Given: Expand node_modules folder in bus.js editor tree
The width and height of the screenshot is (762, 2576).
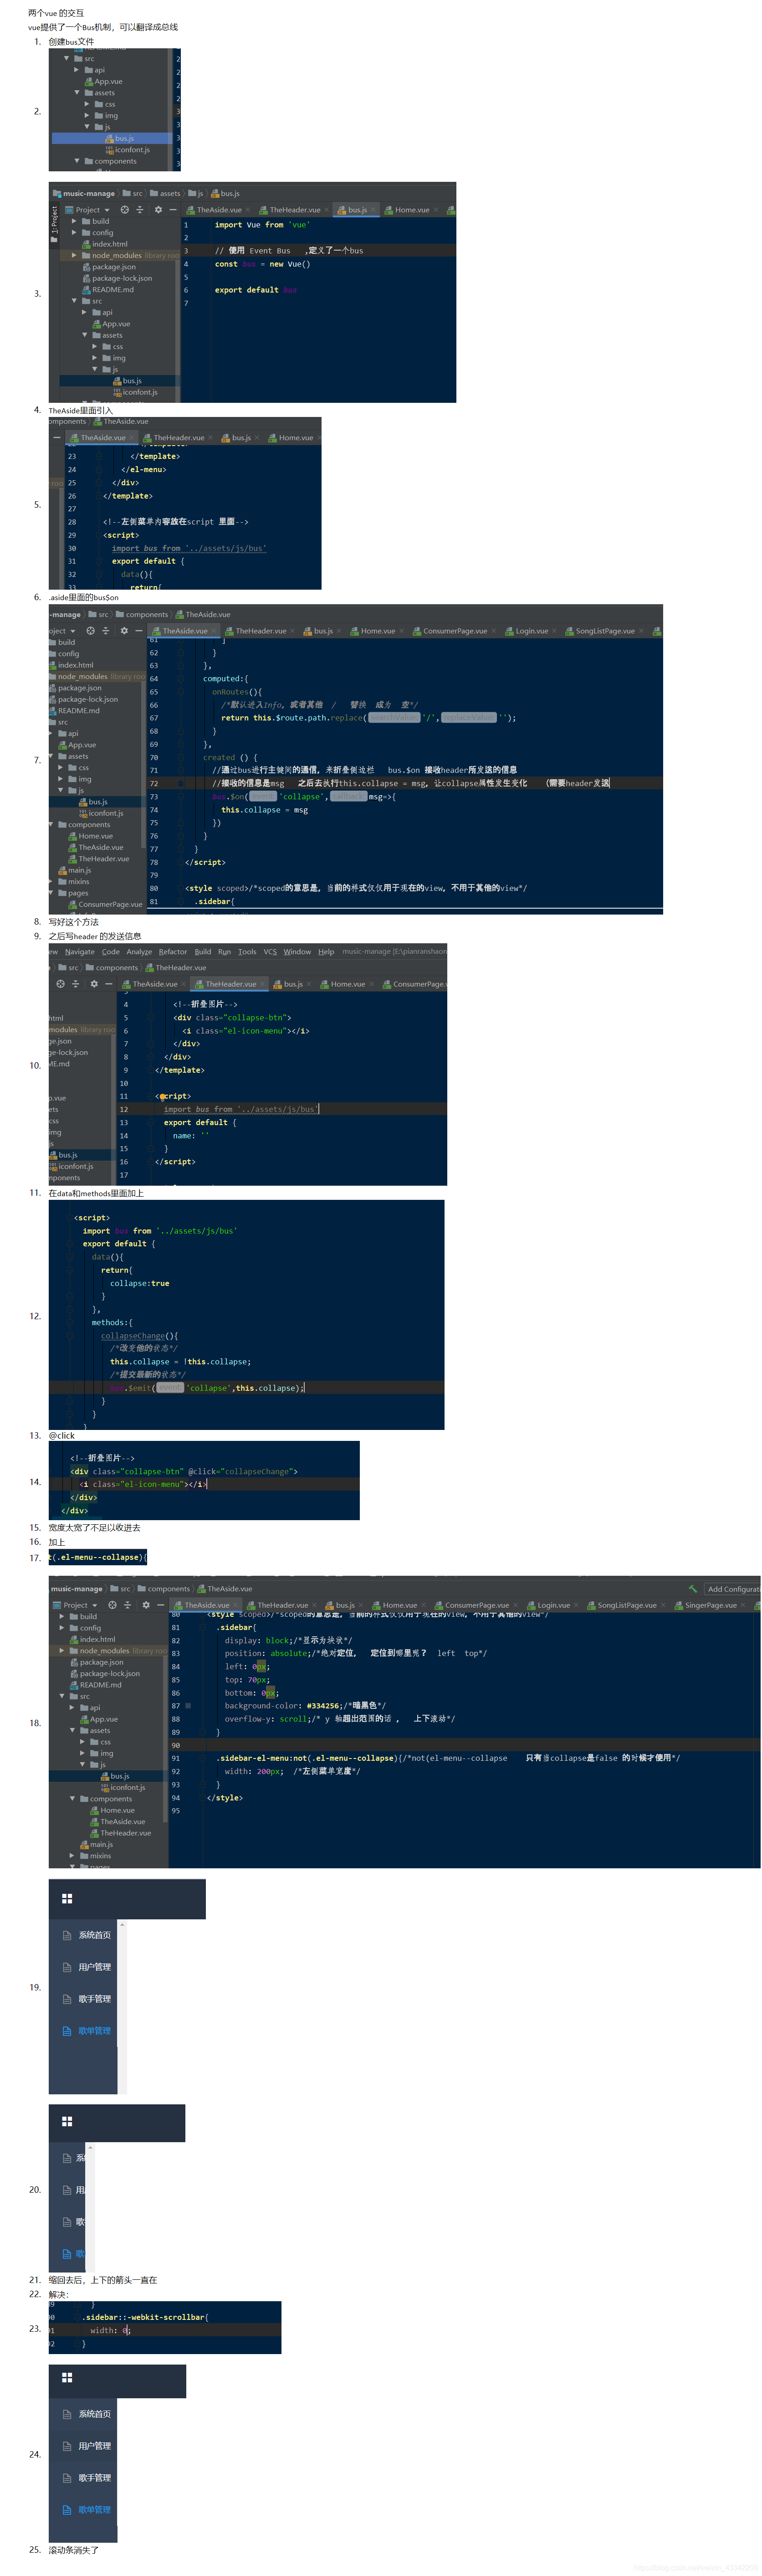Looking at the screenshot, I should click(73, 255).
